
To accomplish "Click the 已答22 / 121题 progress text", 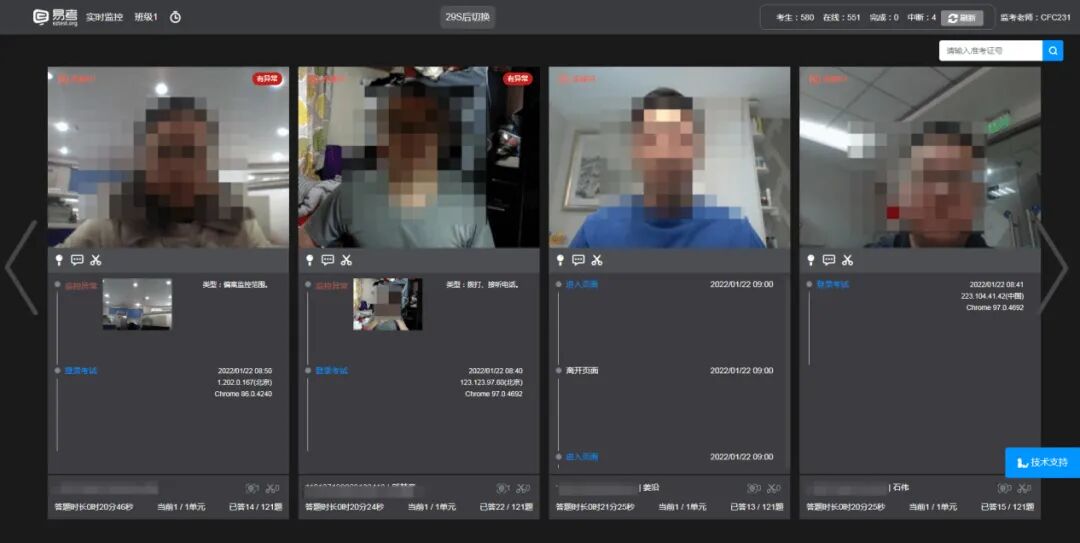I will tap(506, 507).
